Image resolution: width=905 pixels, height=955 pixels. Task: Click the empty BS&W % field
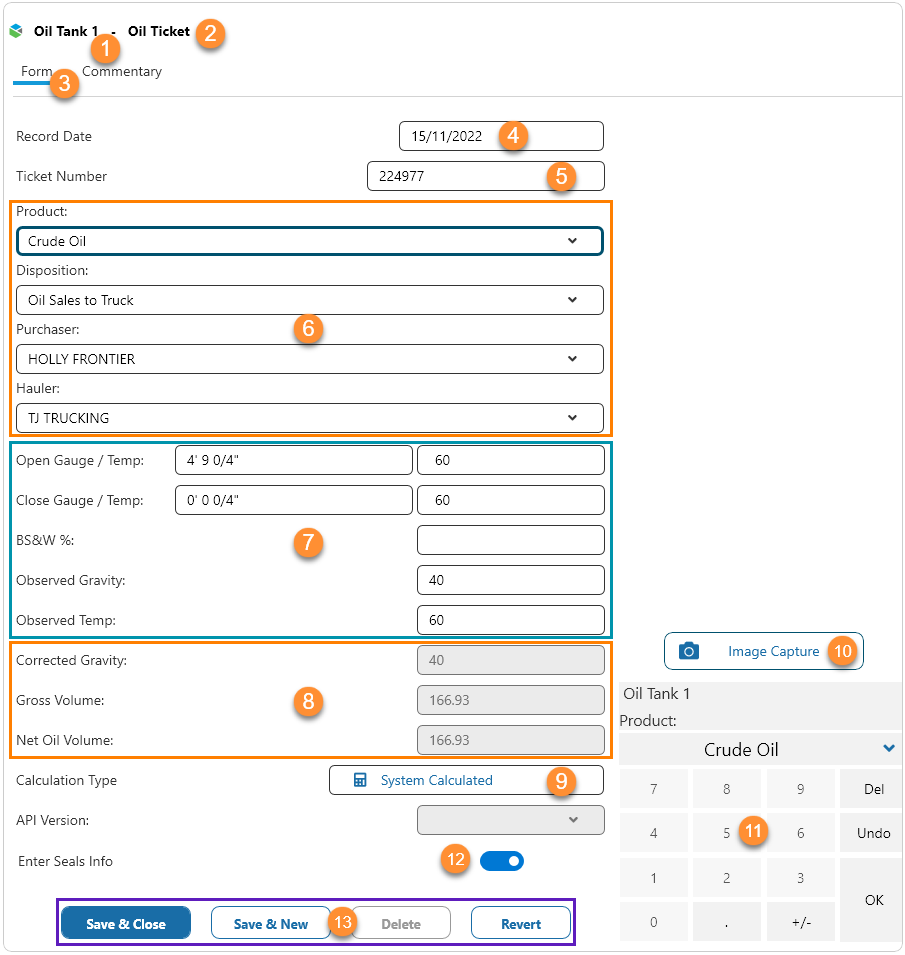click(x=510, y=540)
